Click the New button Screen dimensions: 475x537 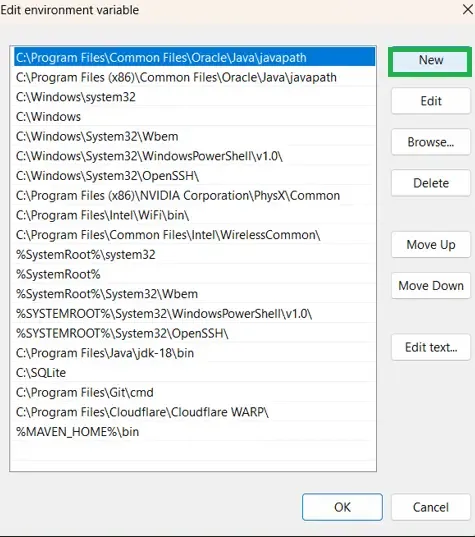[430, 61]
